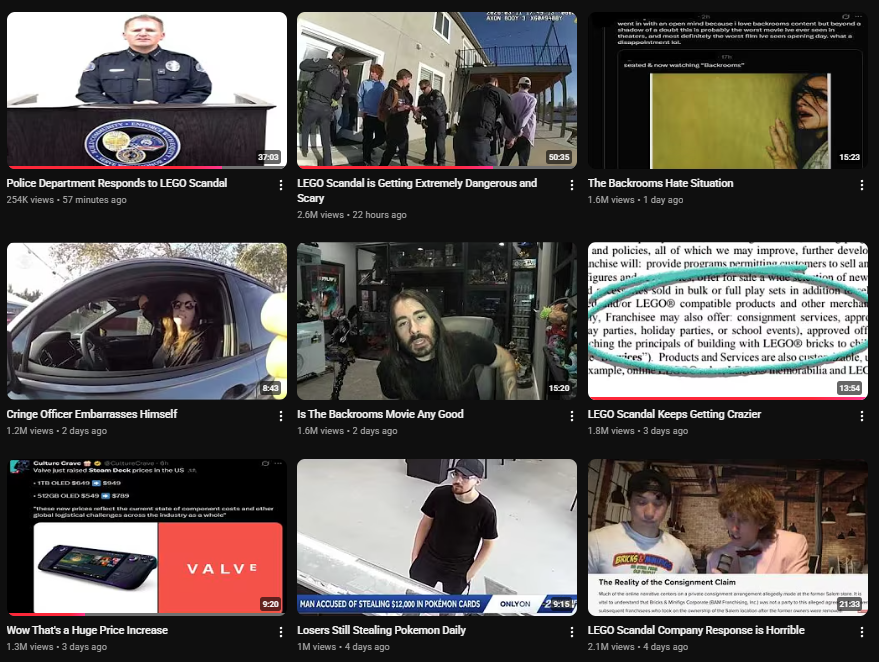The height and width of the screenshot is (662, 879).
Task: Click the 15:23 duration badge
Action: [x=849, y=157]
